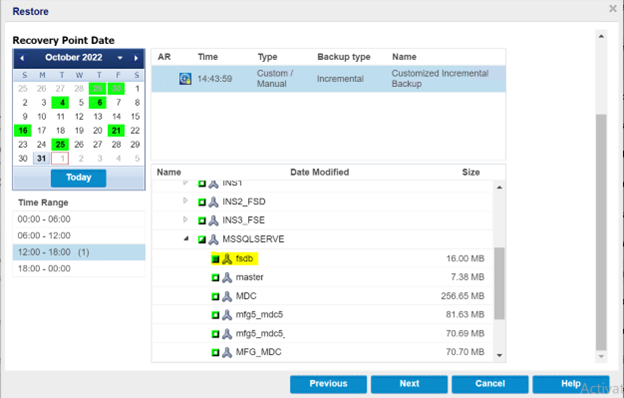Click the Backup type column header
Viewport: 624px width, 398px height.
coord(344,57)
